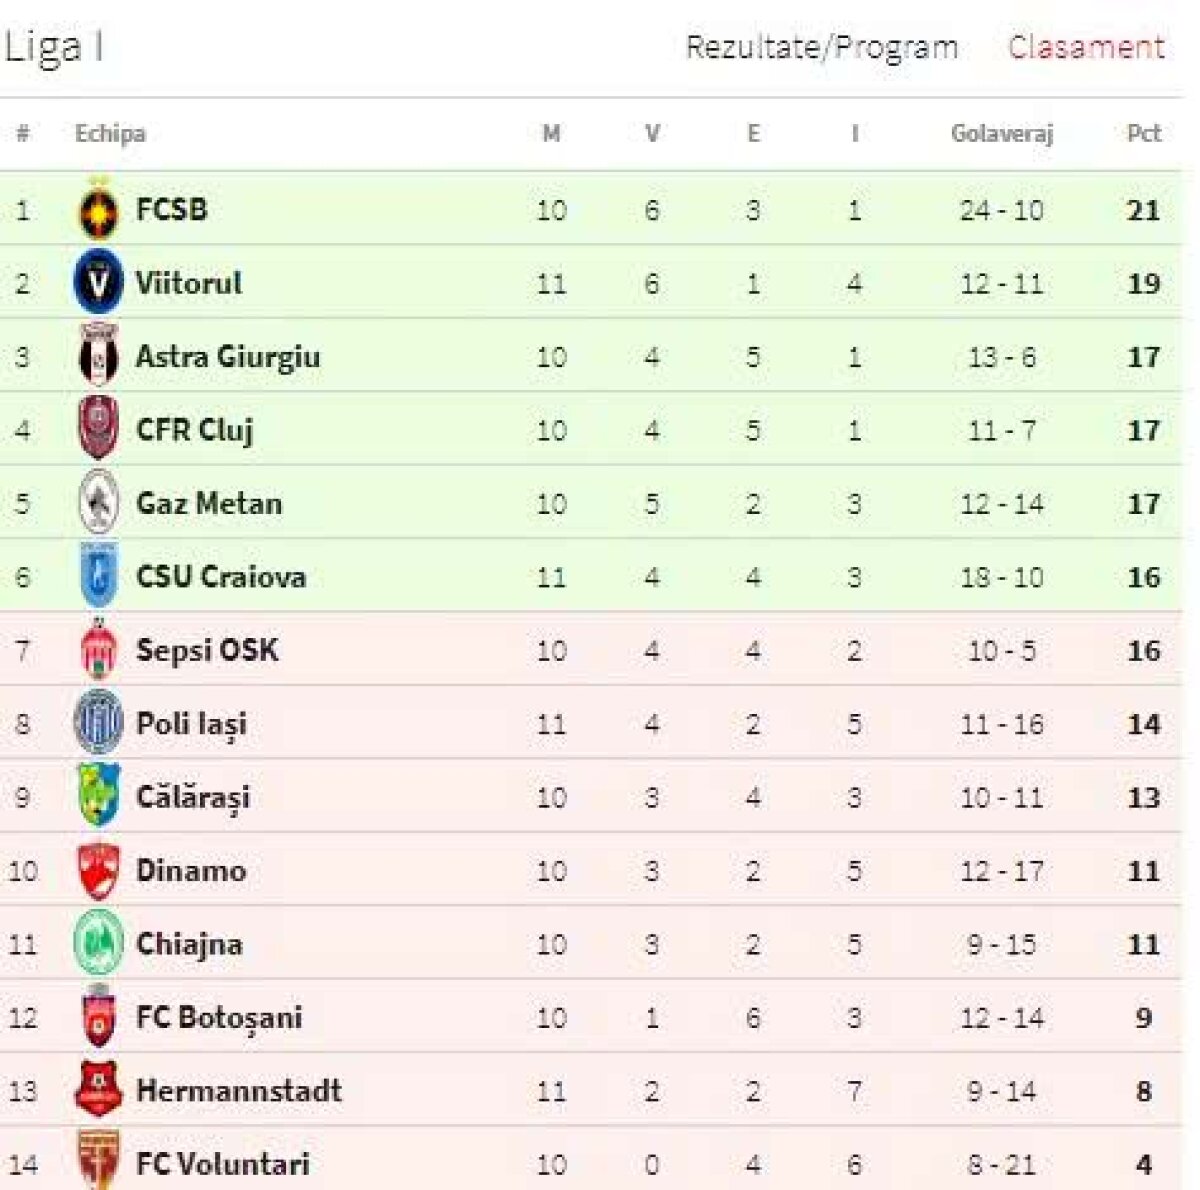The width and height of the screenshot is (1200, 1190).
Task: Click the CFR Cluj club badge
Action: [99, 429]
